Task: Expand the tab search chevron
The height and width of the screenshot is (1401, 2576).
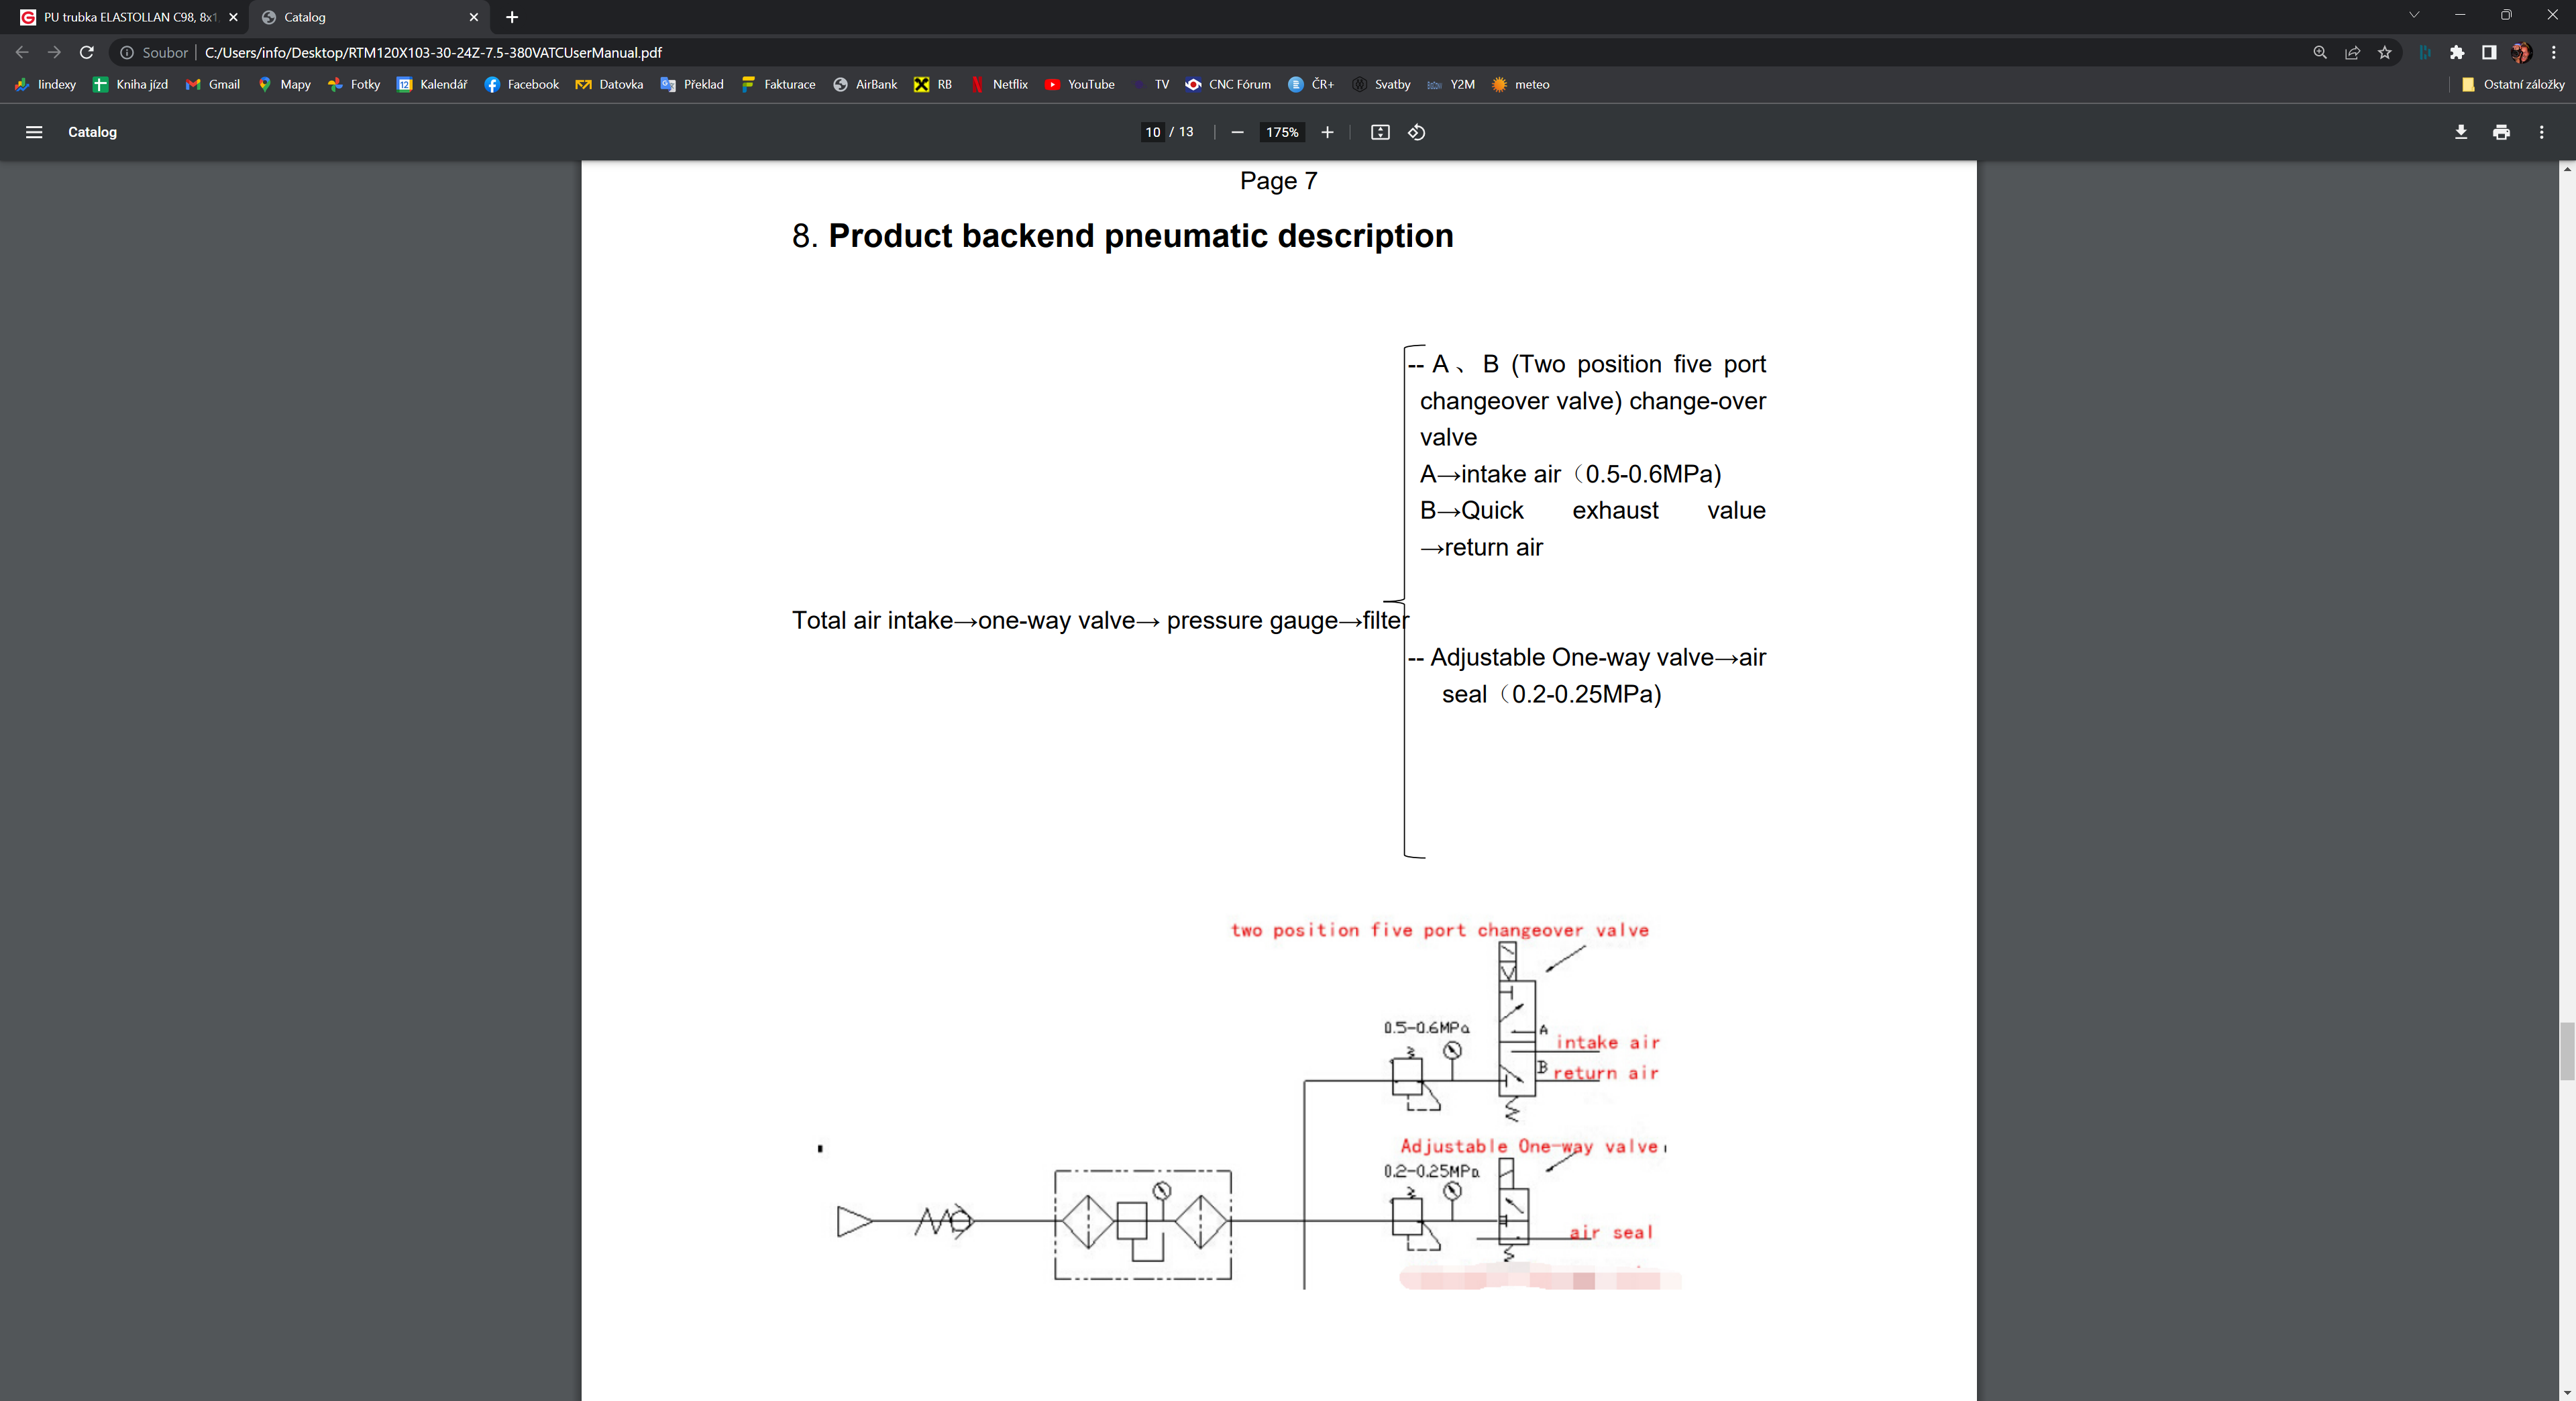Action: [2413, 16]
